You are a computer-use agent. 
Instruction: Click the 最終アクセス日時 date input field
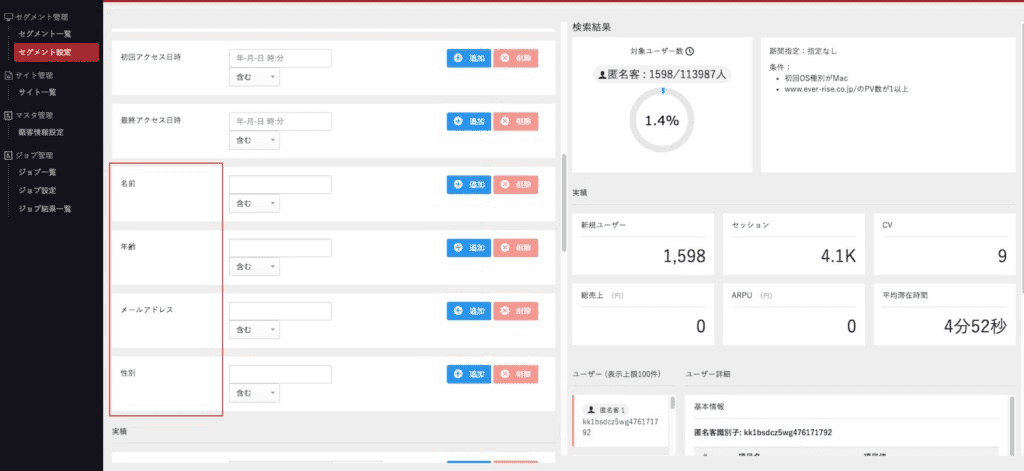[280, 121]
